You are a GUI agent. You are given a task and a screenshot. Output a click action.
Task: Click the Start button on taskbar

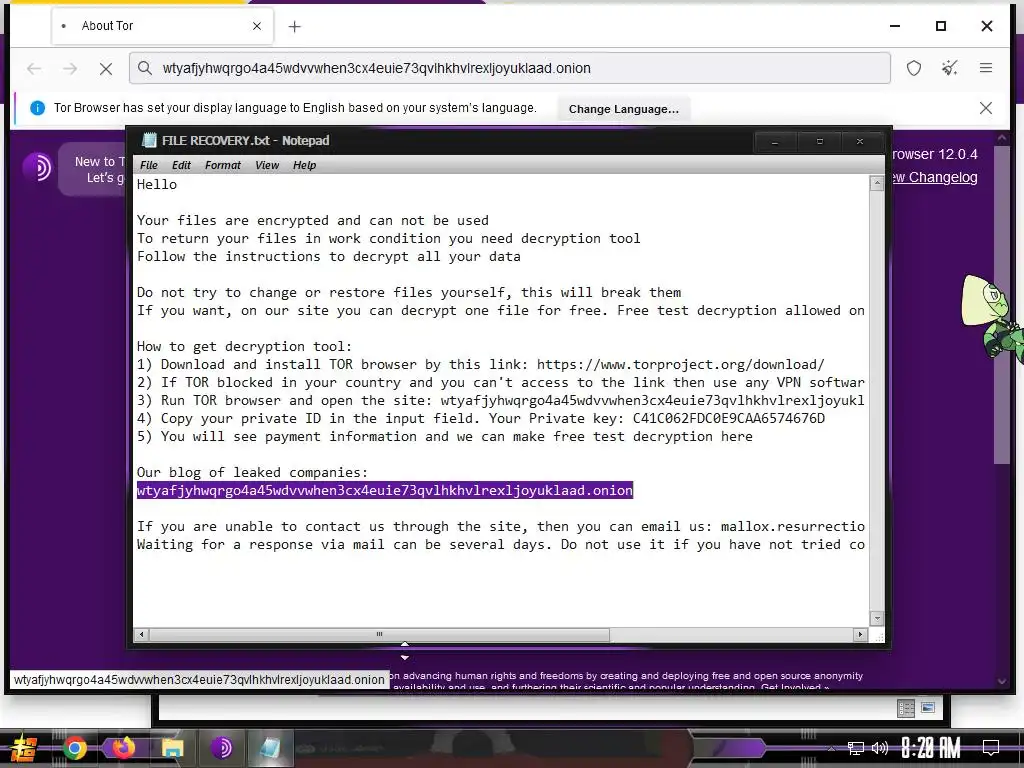pos(23,748)
